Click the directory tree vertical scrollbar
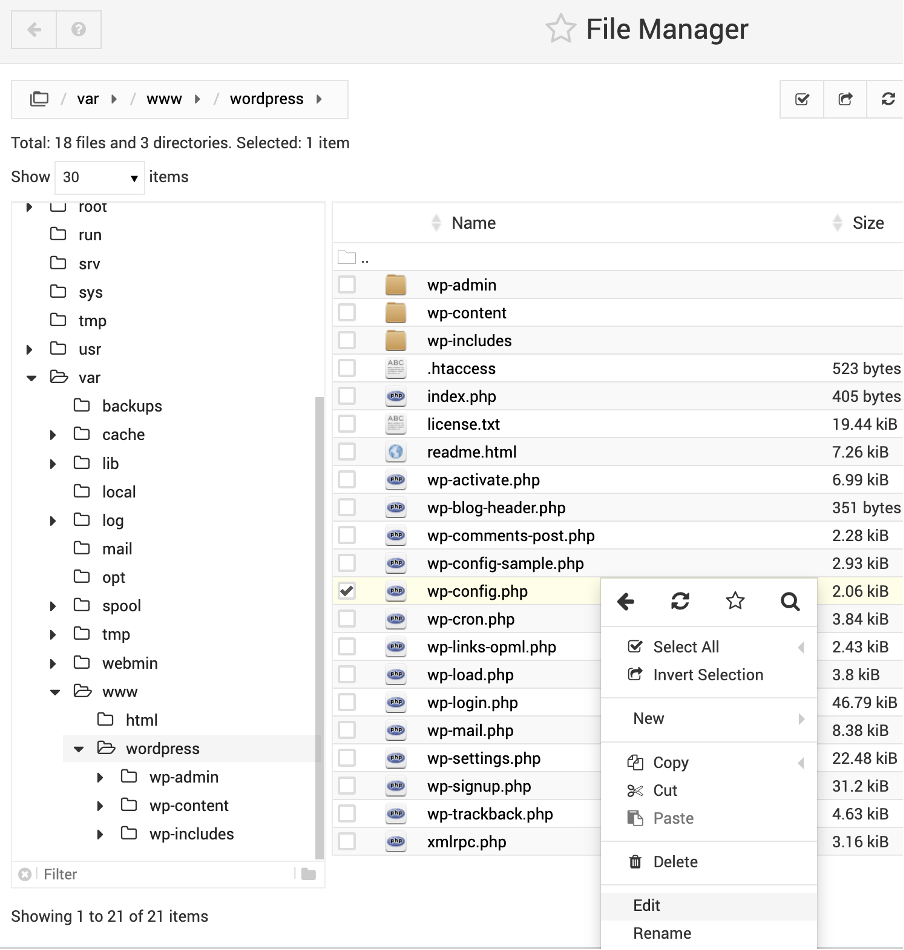Image resolution: width=904 pixels, height=950 pixels. pyautogui.click(x=319, y=627)
